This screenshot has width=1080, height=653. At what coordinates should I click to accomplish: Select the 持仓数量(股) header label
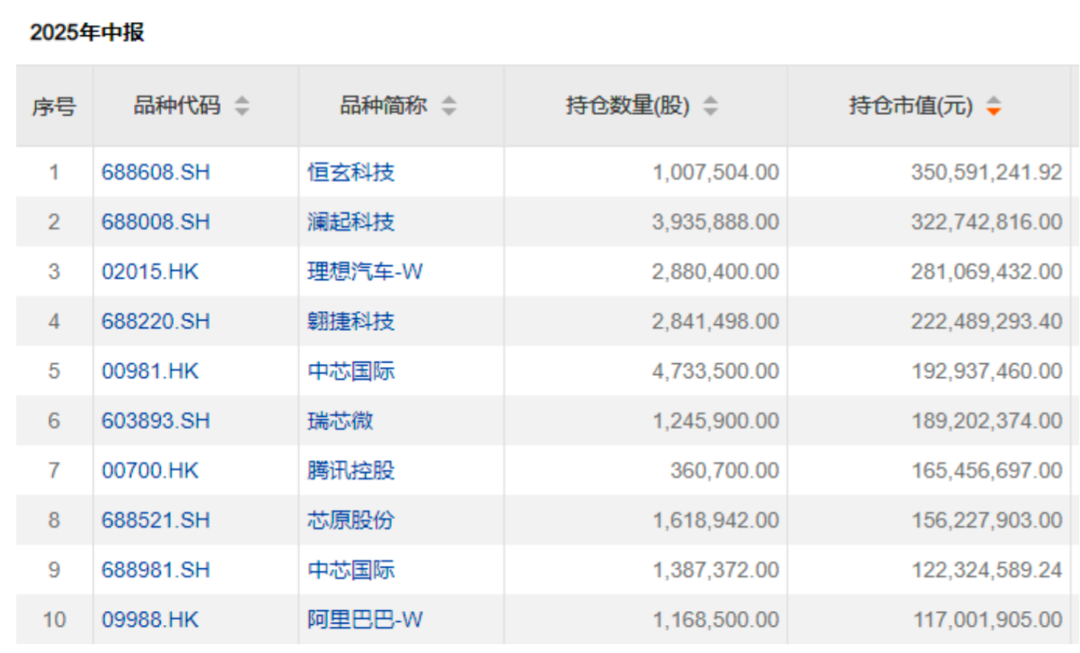[628, 105]
